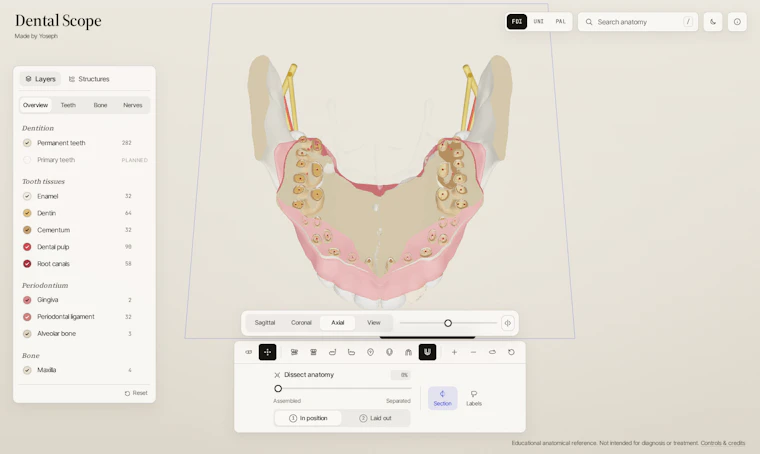Select the Bone sub-tab
The image size is (760, 454).
pyautogui.click(x=100, y=105)
